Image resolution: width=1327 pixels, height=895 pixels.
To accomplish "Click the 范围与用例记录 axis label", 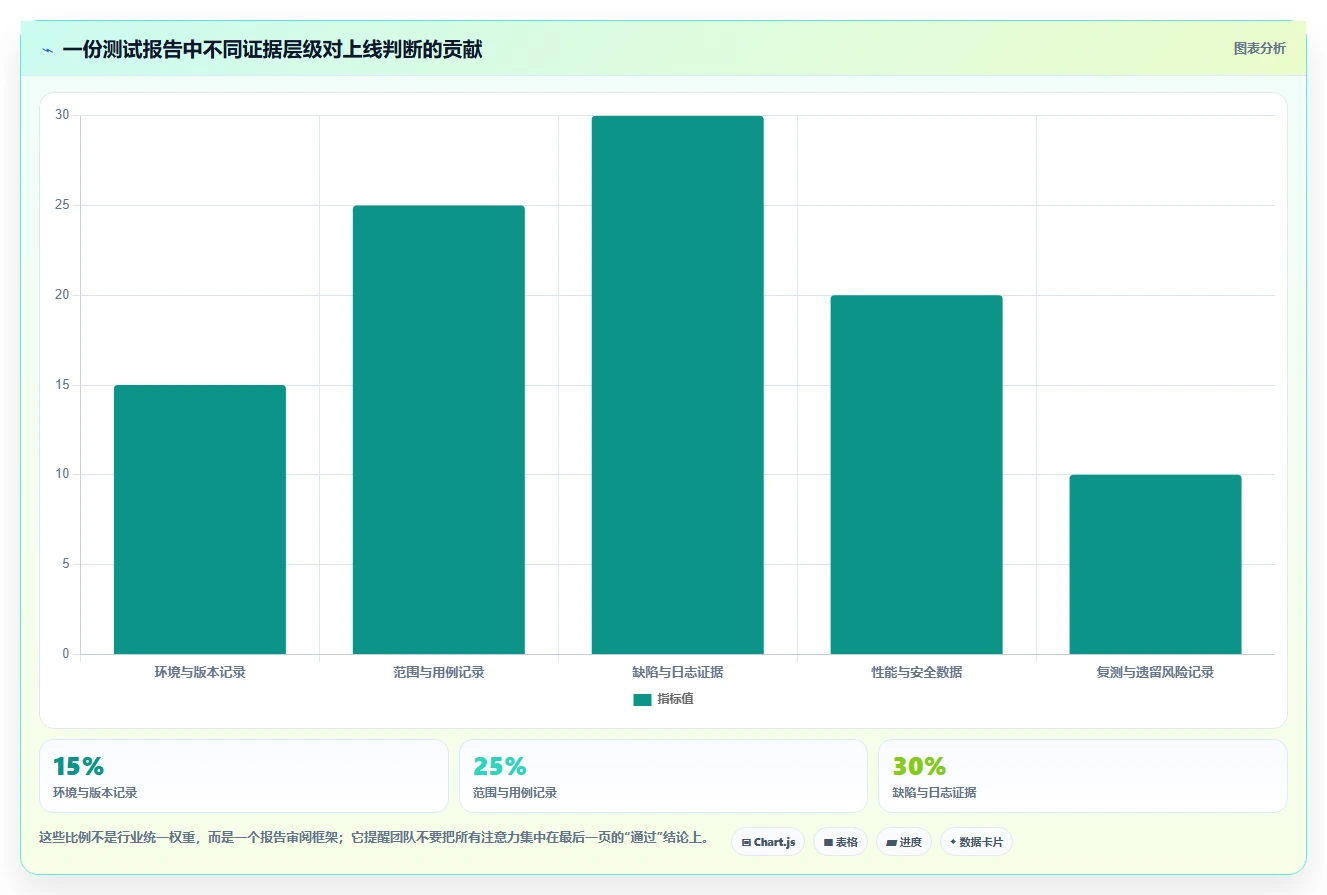I will point(439,673).
